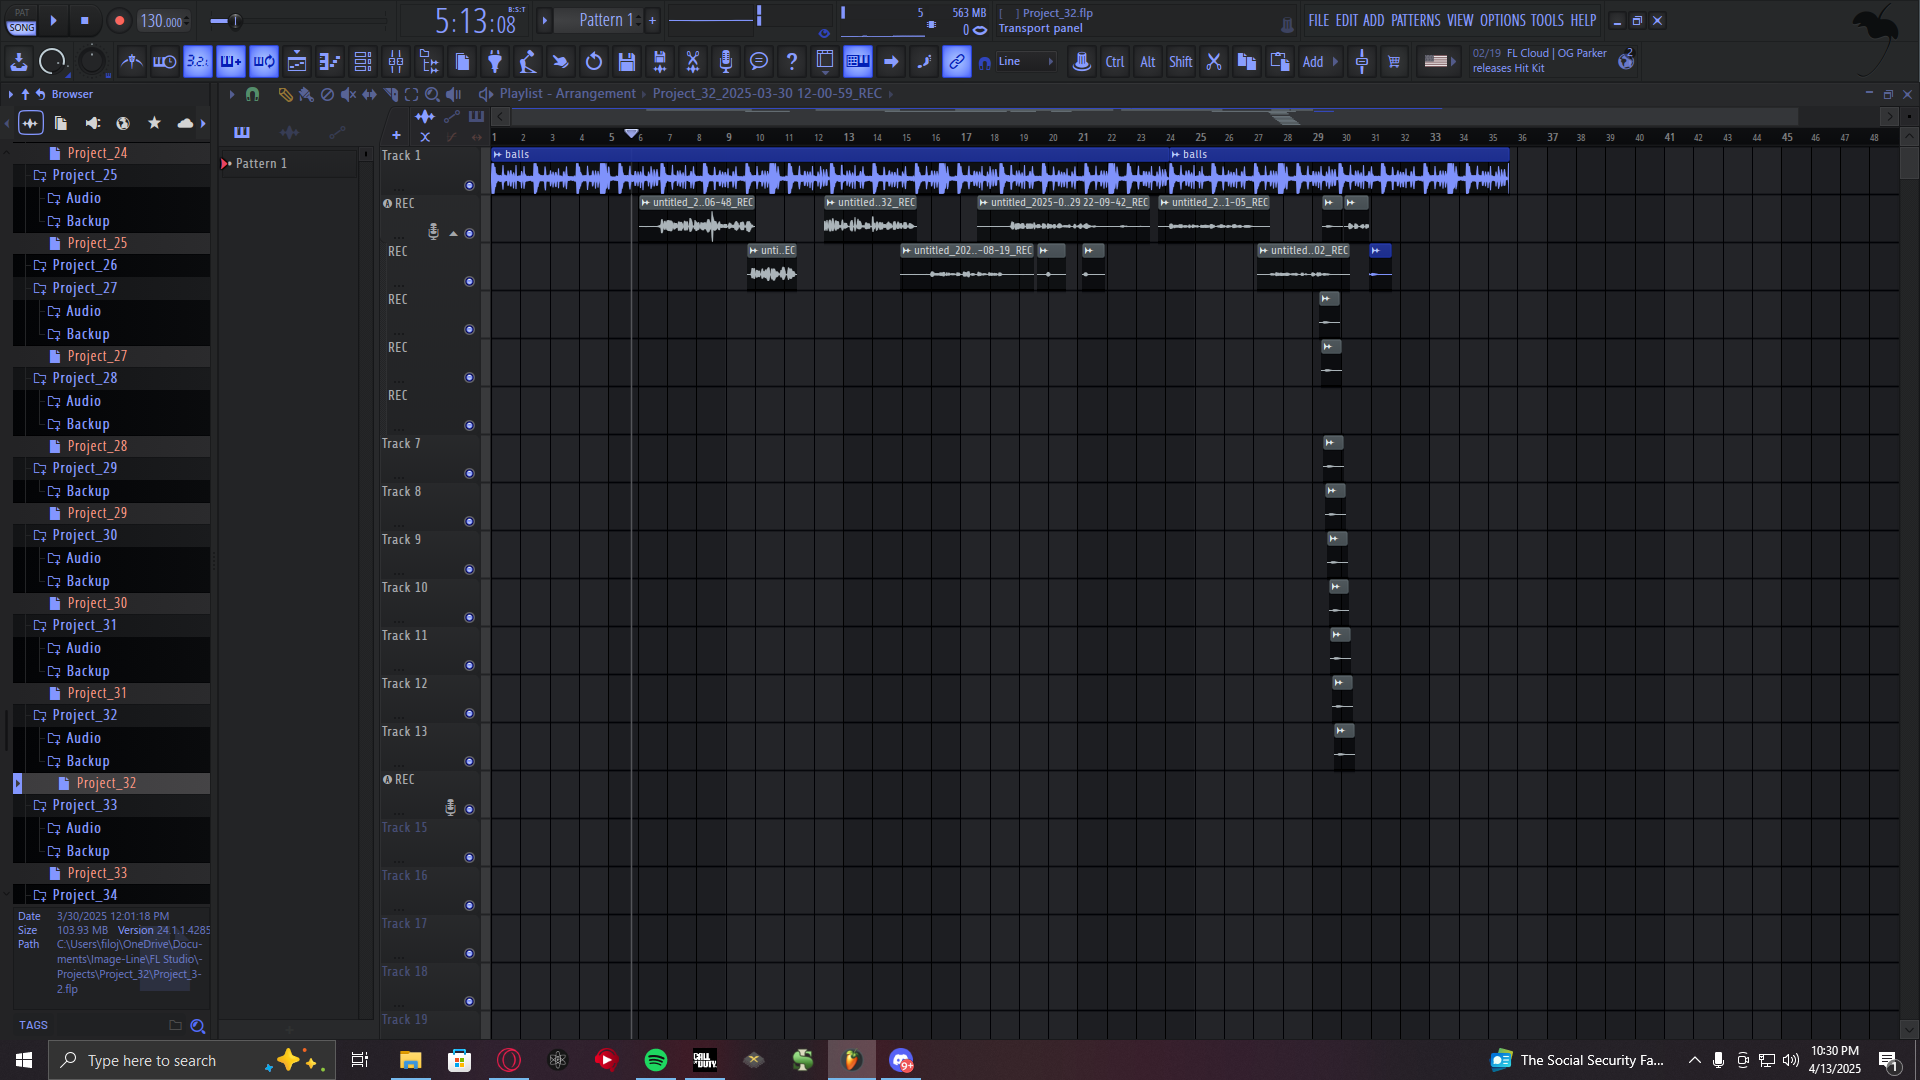Open the OPTIONS menu
Image resolution: width=1920 pixels, height=1080 pixels.
click(1502, 20)
